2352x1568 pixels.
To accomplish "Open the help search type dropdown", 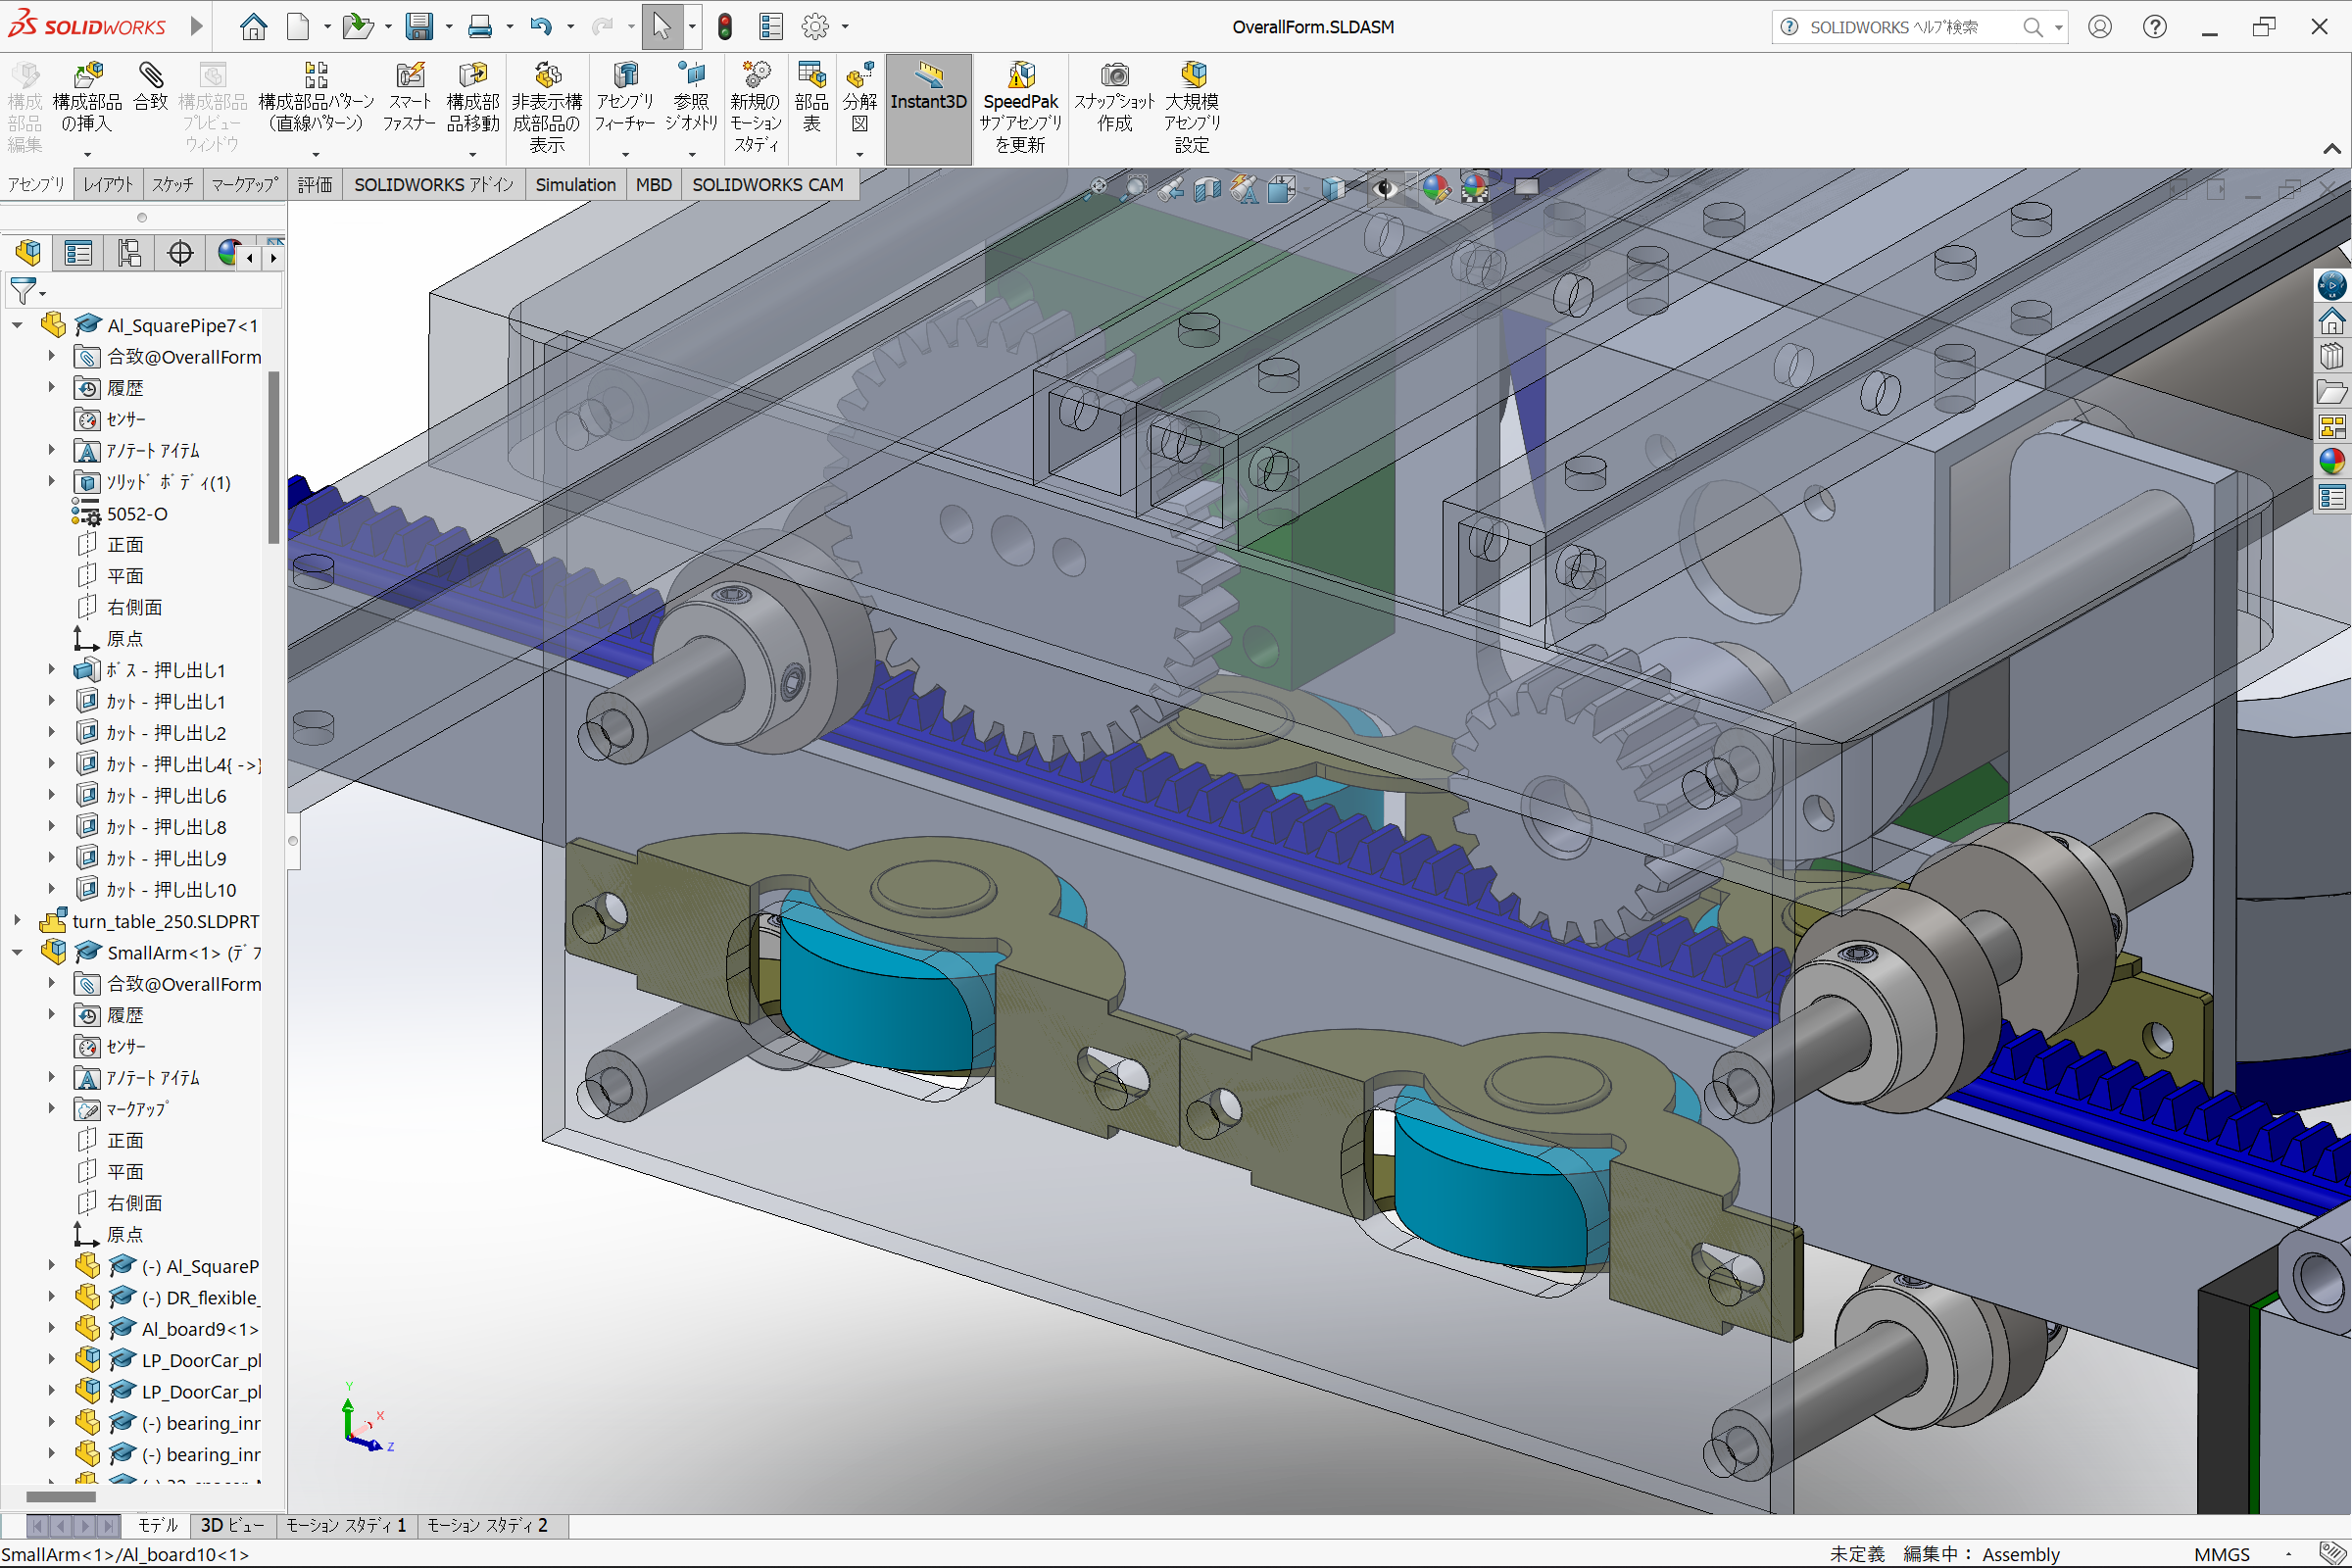I will click(2058, 27).
